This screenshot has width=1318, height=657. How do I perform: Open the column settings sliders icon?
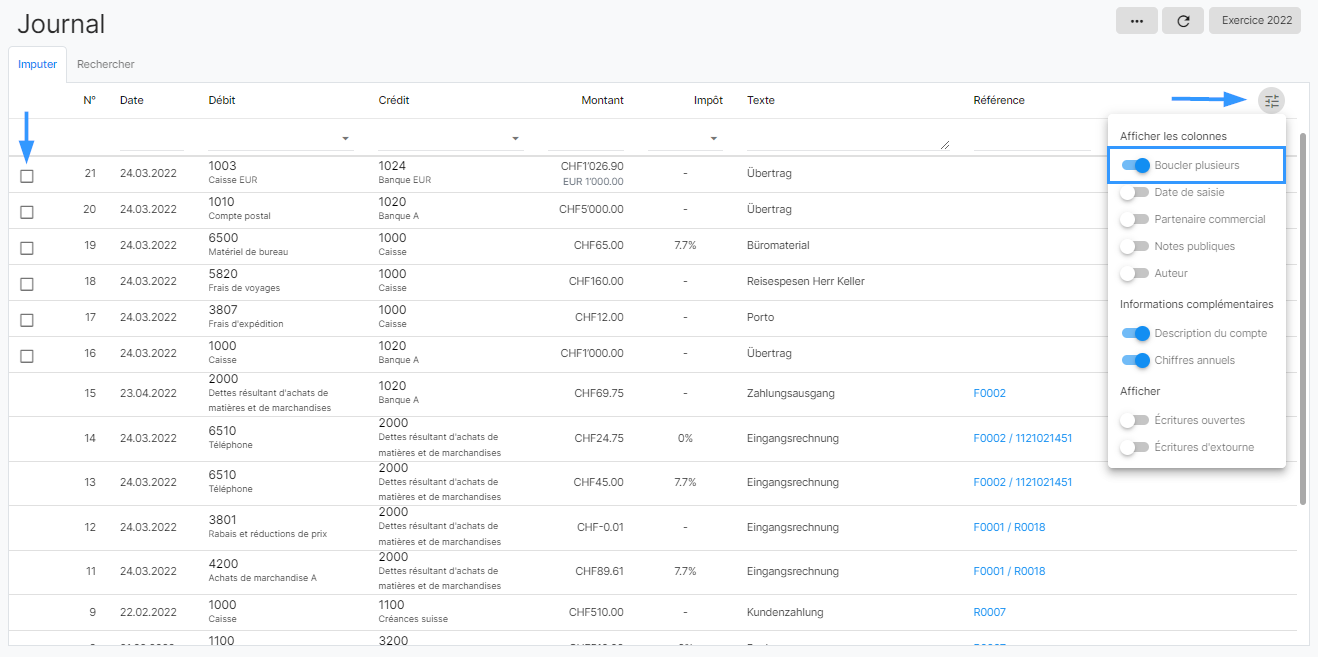point(1271,100)
